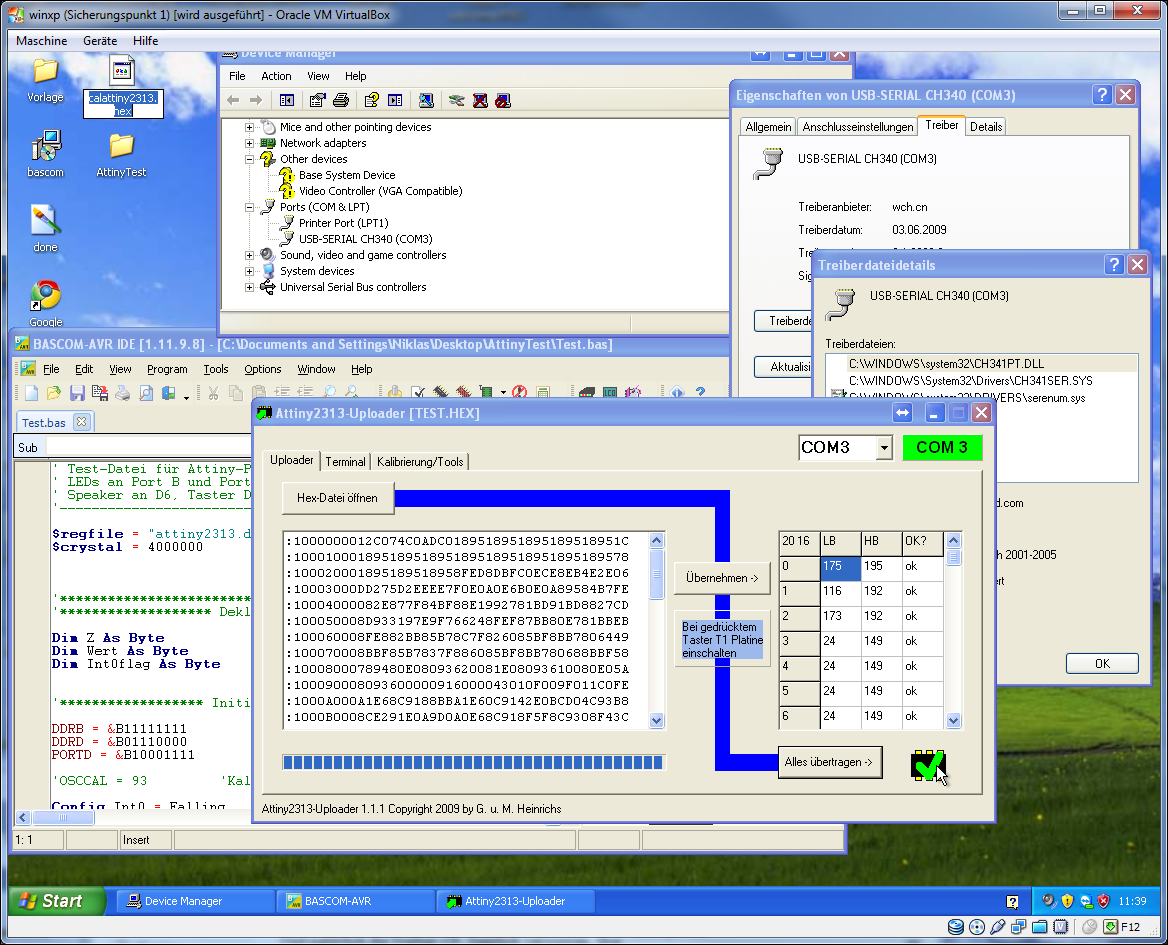Select CH341PT.DLL driver file entry
The width and height of the screenshot is (1168, 945).
(946, 364)
